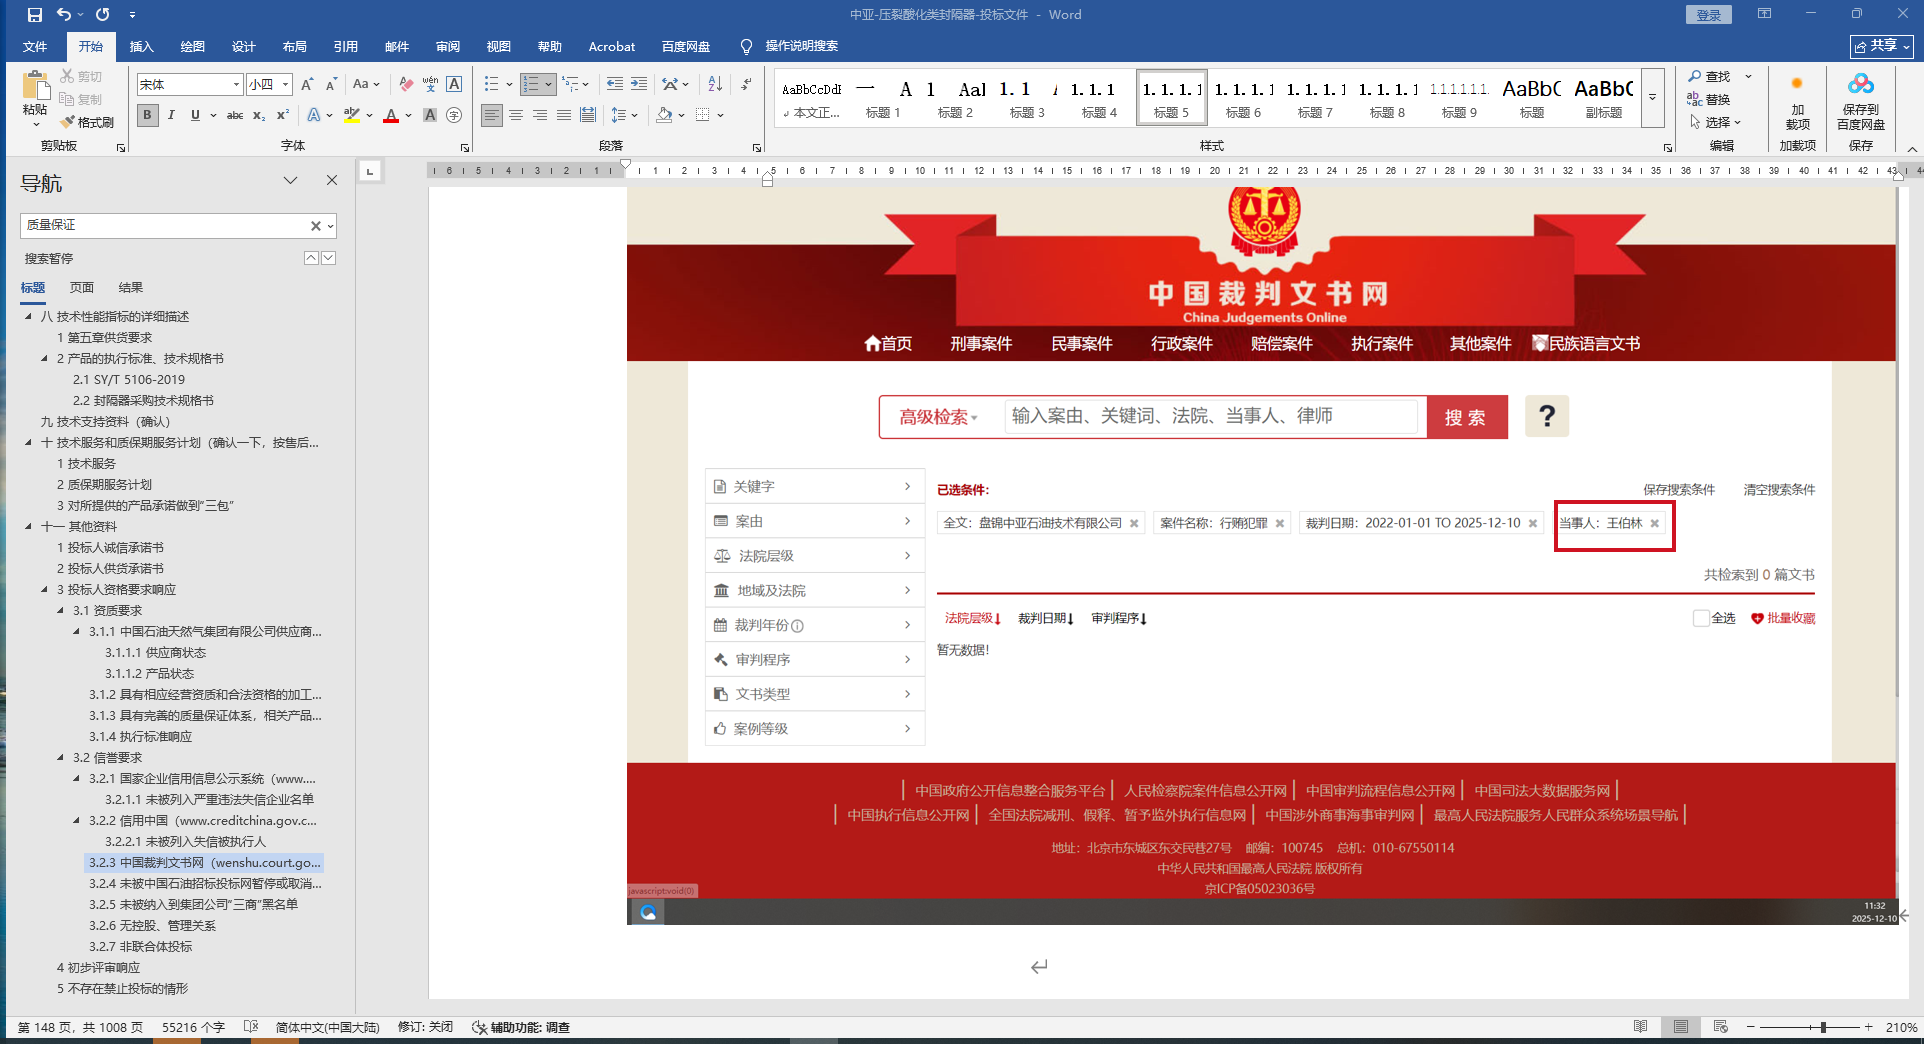
Task: Open the 加载项 add-ins button
Action: 1797,101
